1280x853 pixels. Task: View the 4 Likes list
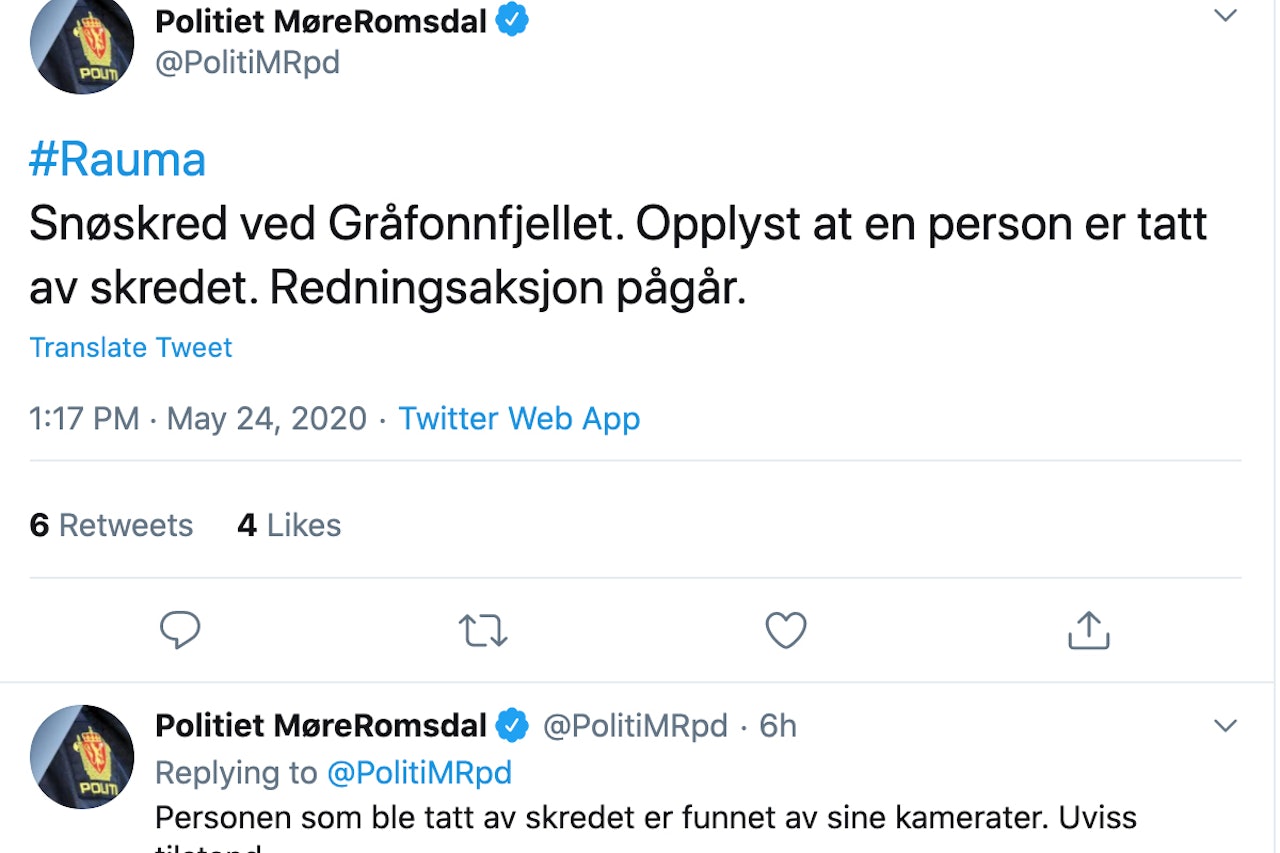tap(289, 524)
